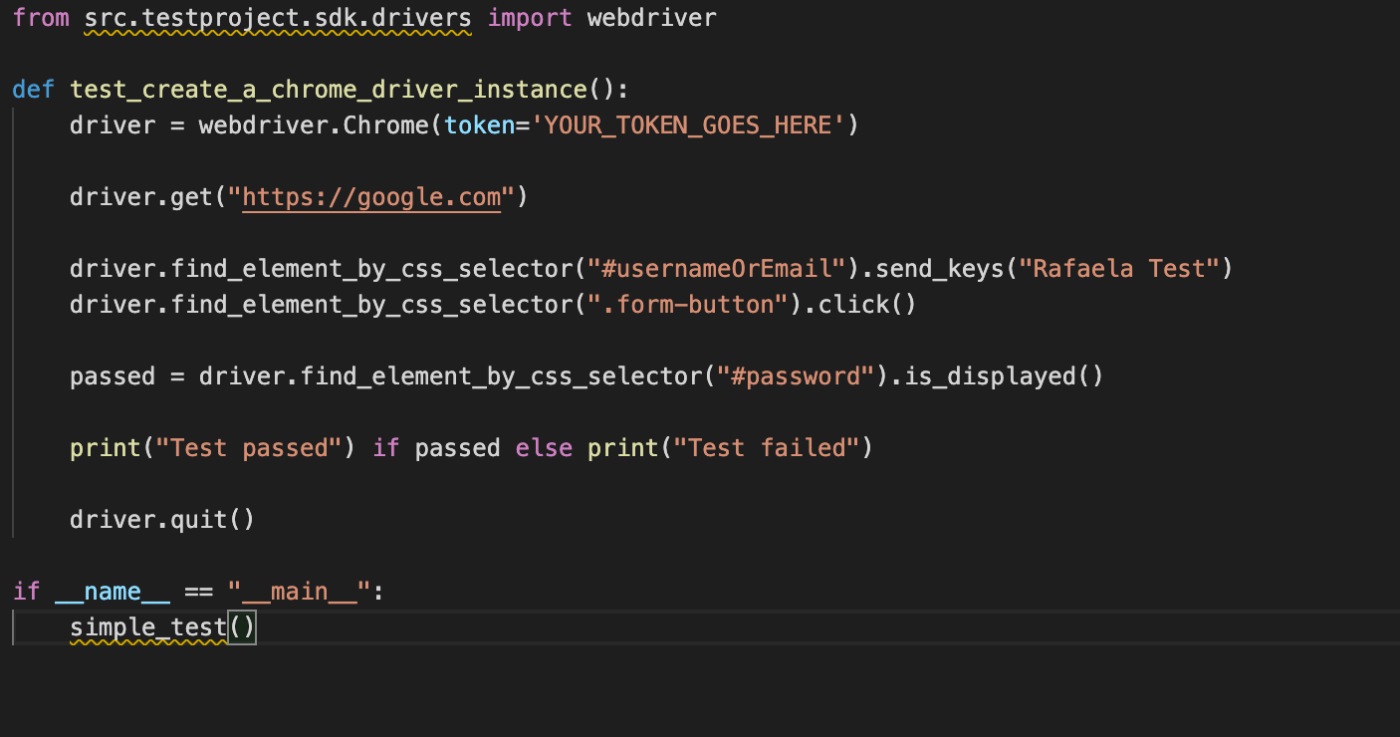Click the driver.quit() statement
Screen dimensions: 1400x737
(162, 520)
